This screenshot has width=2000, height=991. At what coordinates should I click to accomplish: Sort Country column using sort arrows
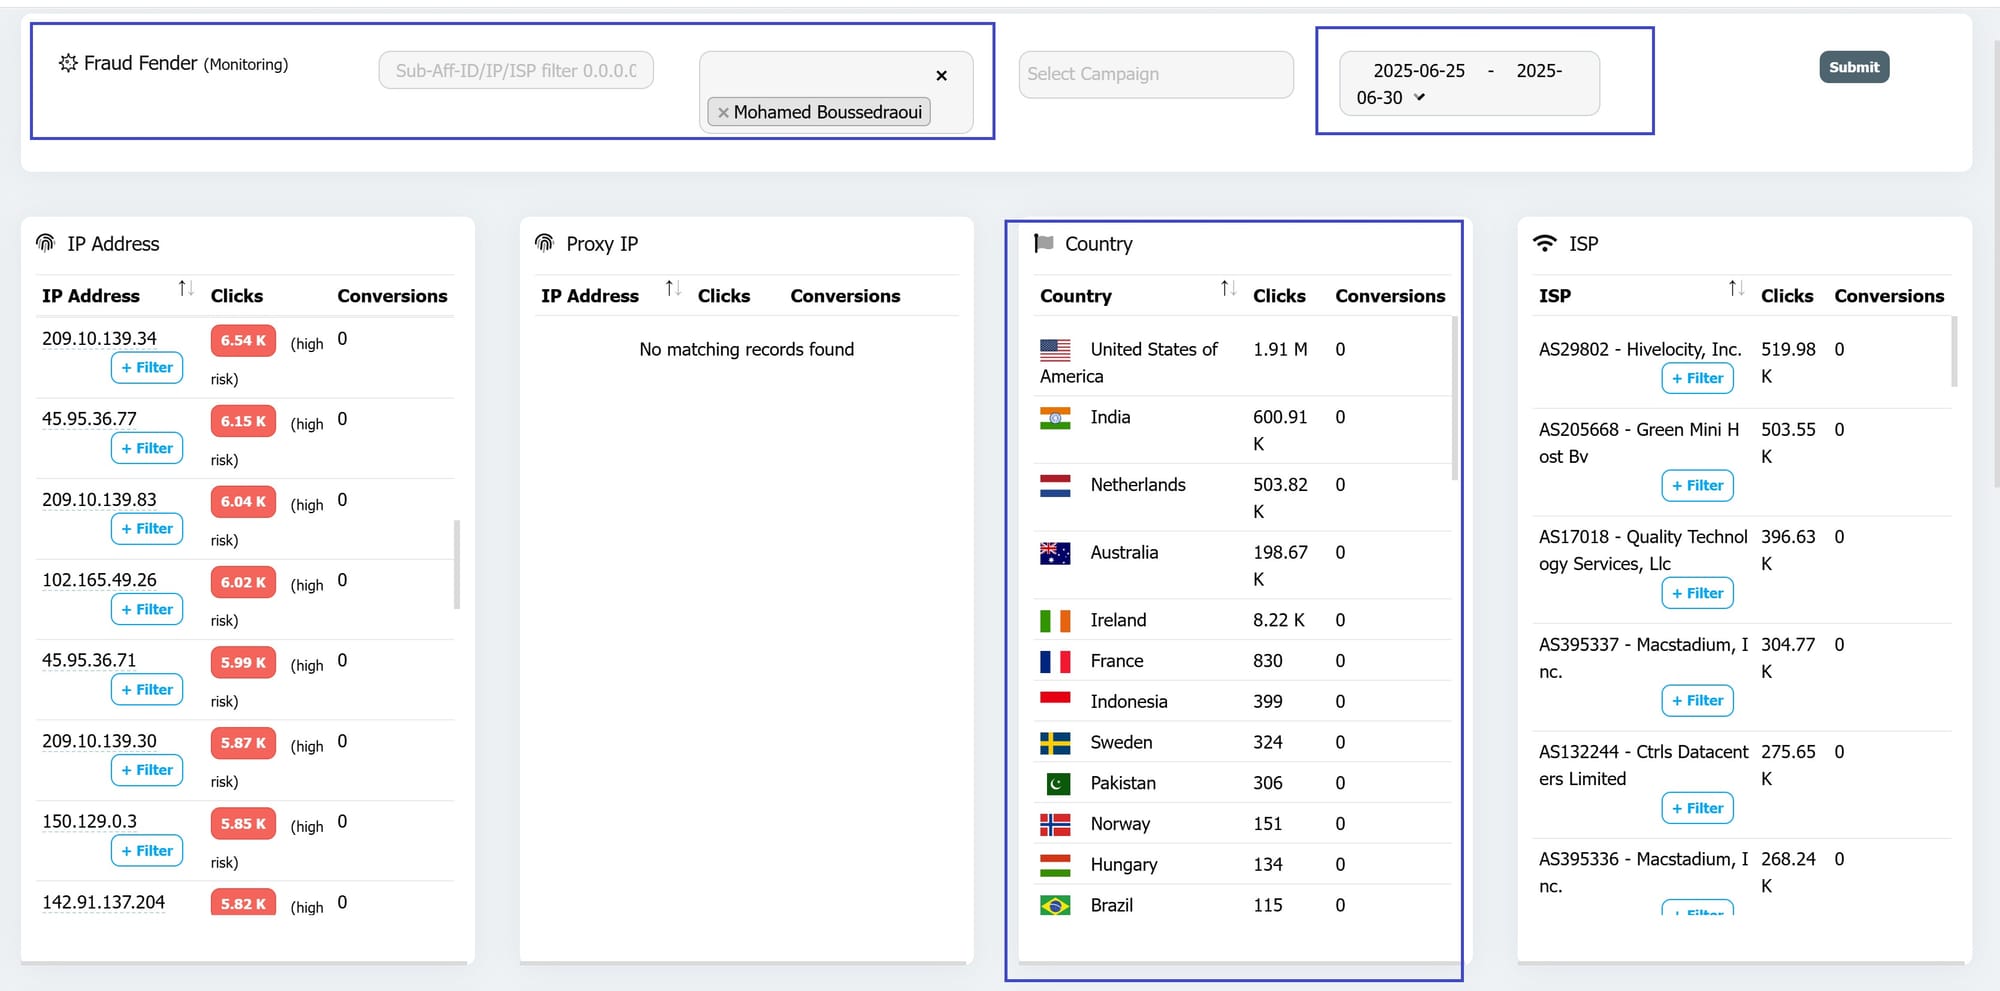[1228, 289]
